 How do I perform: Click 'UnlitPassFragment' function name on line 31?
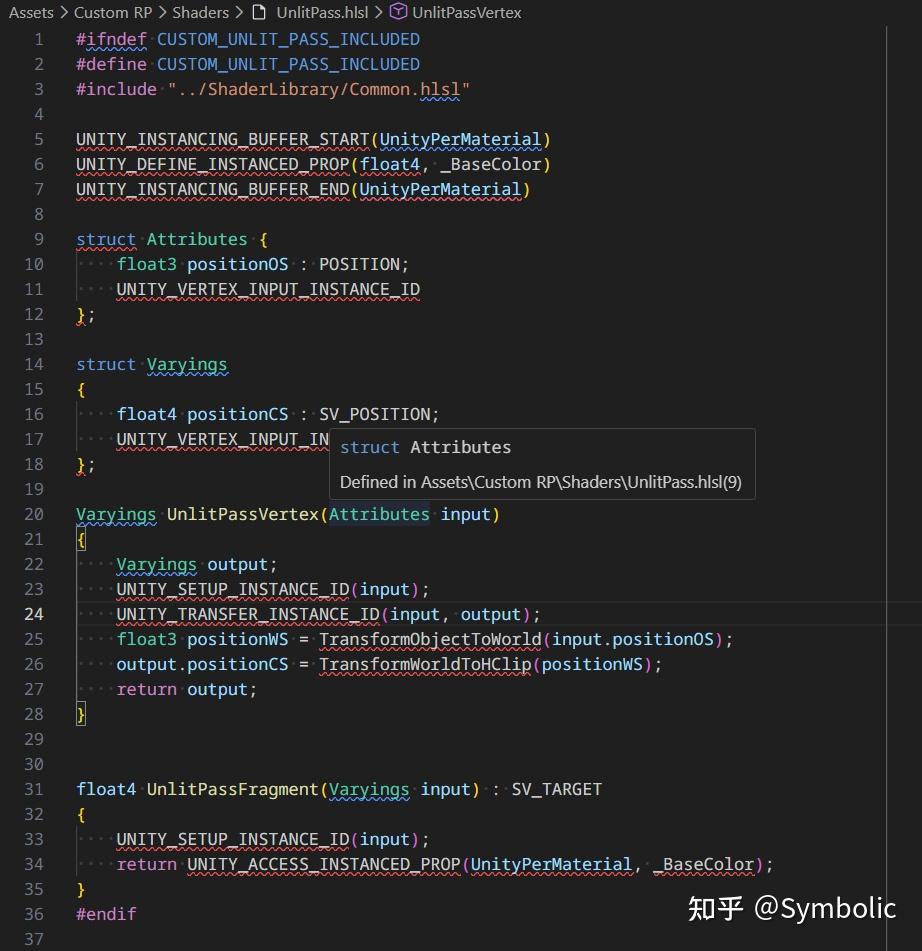click(232, 789)
